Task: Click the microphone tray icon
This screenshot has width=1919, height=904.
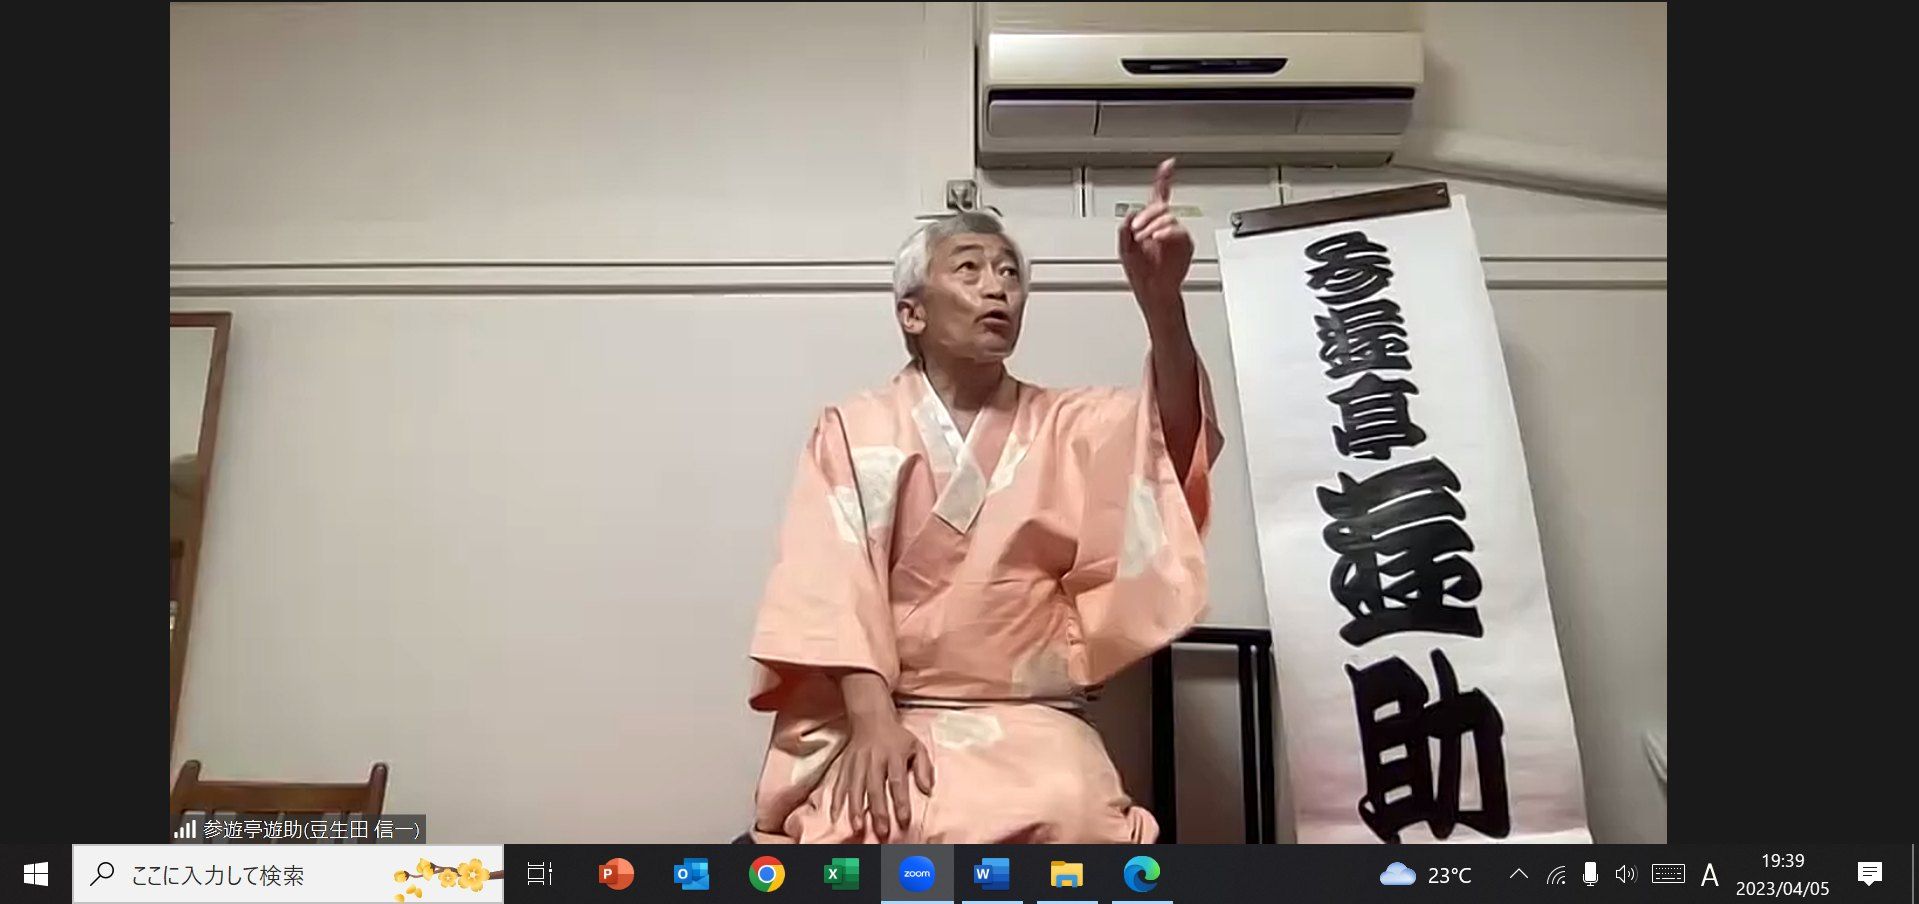Action: [1590, 875]
